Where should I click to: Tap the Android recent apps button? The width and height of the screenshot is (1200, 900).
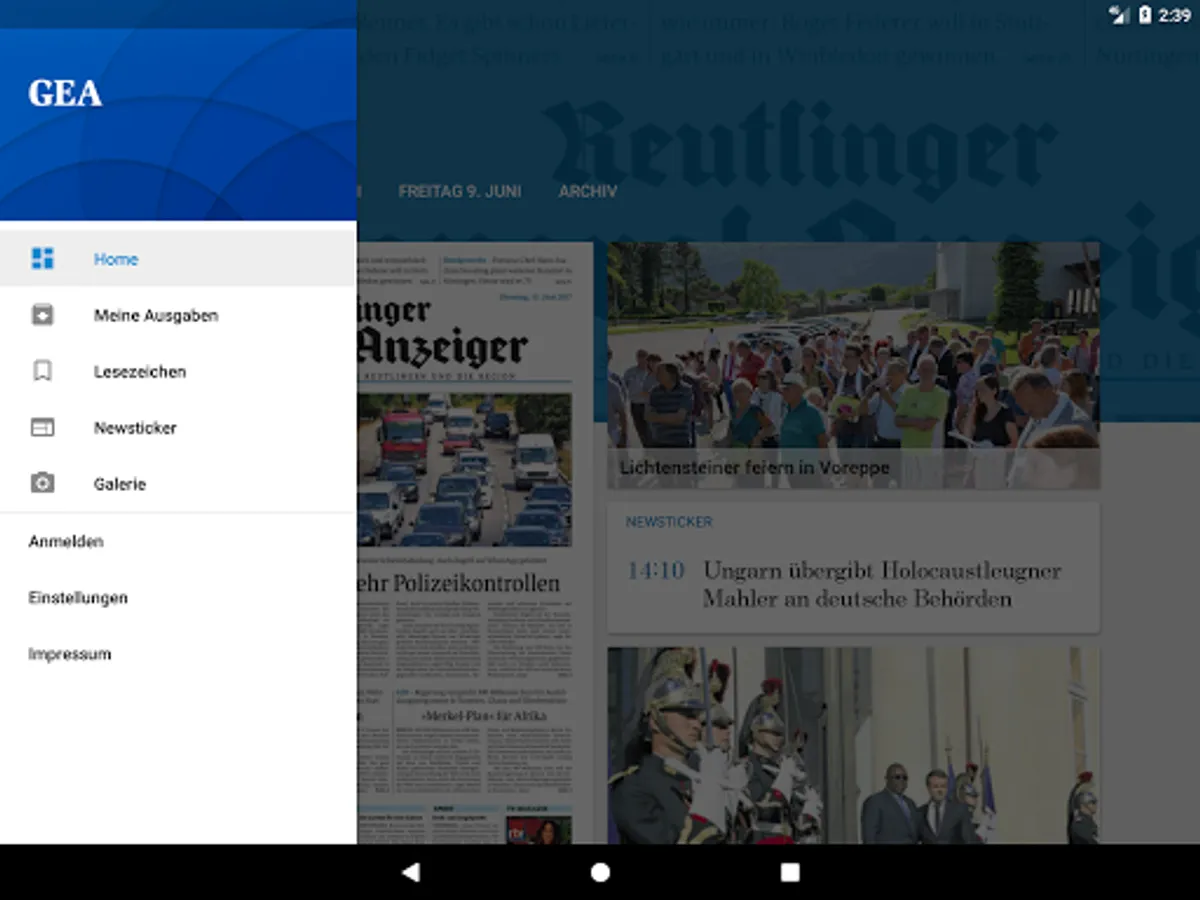pyautogui.click(x=790, y=872)
